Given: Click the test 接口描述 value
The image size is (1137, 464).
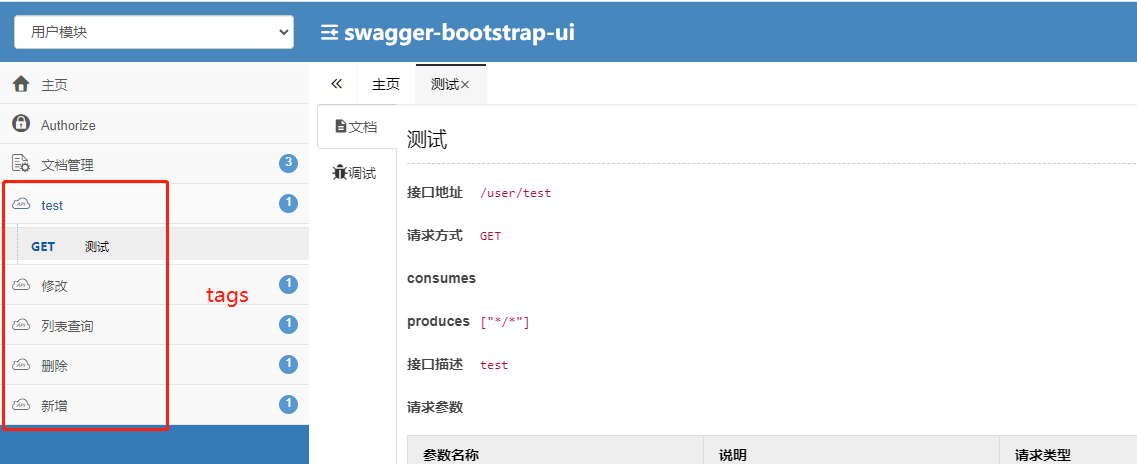Looking at the screenshot, I should point(494,365).
